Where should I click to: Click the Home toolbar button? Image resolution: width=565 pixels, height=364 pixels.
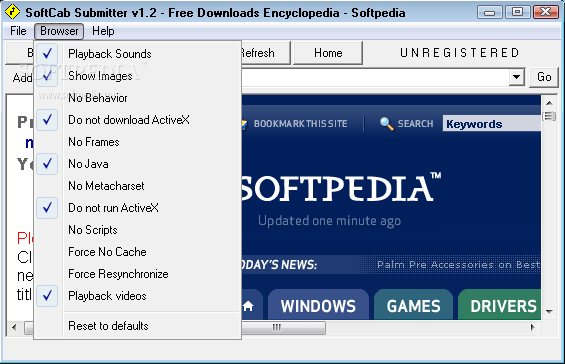[328, 53]
